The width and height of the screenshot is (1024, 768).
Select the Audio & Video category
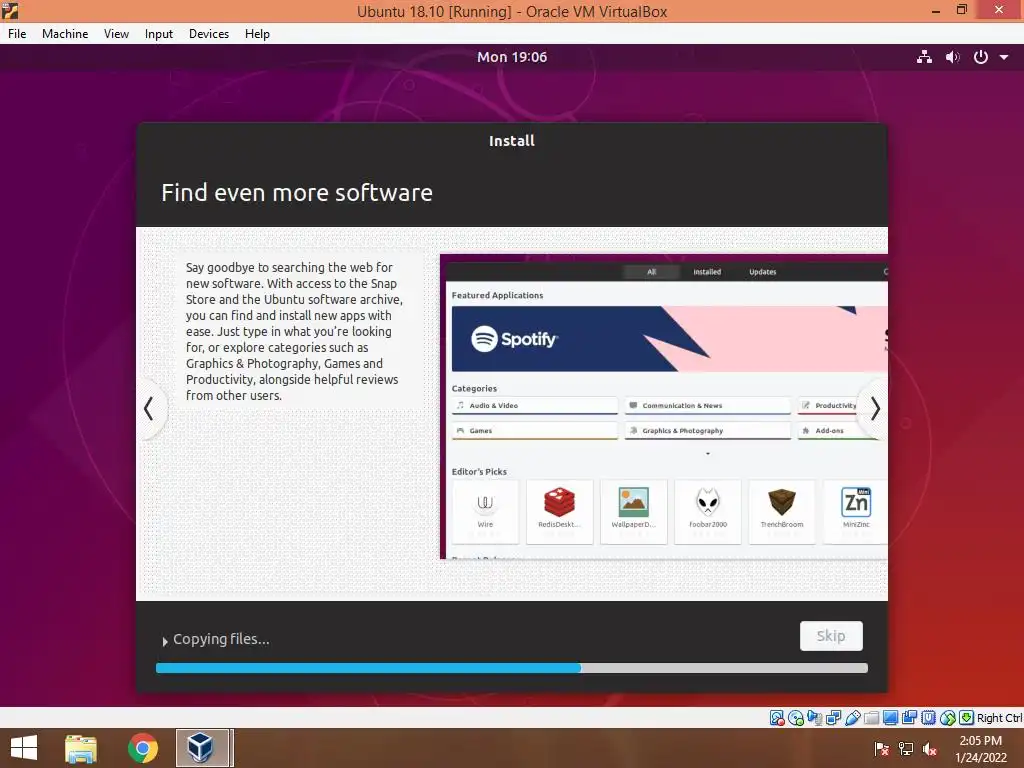tap(535, 406)
